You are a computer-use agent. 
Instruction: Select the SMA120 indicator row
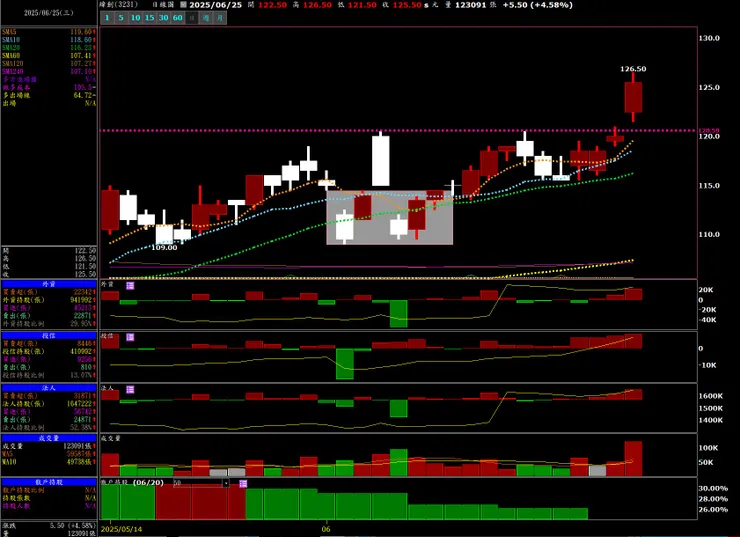click(49, 64)
